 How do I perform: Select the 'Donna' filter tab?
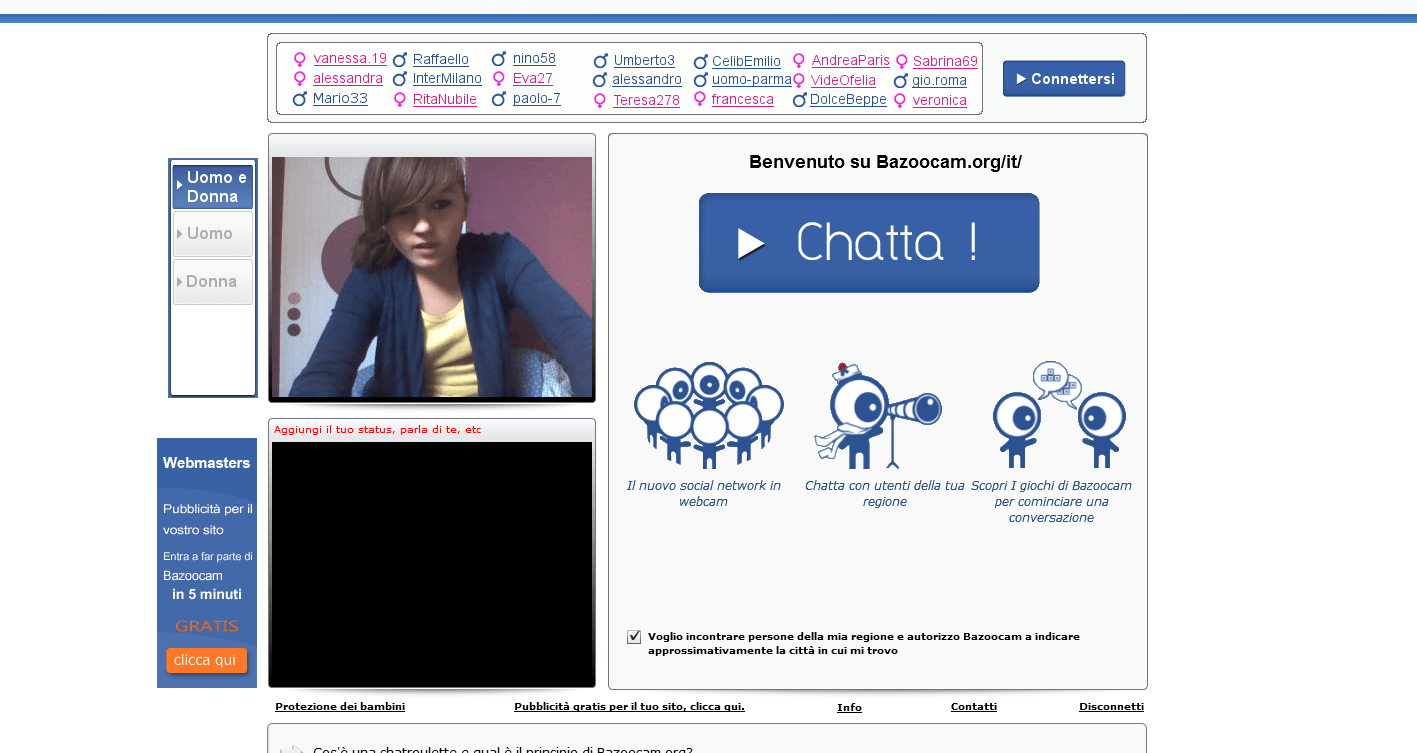(213, 282)
